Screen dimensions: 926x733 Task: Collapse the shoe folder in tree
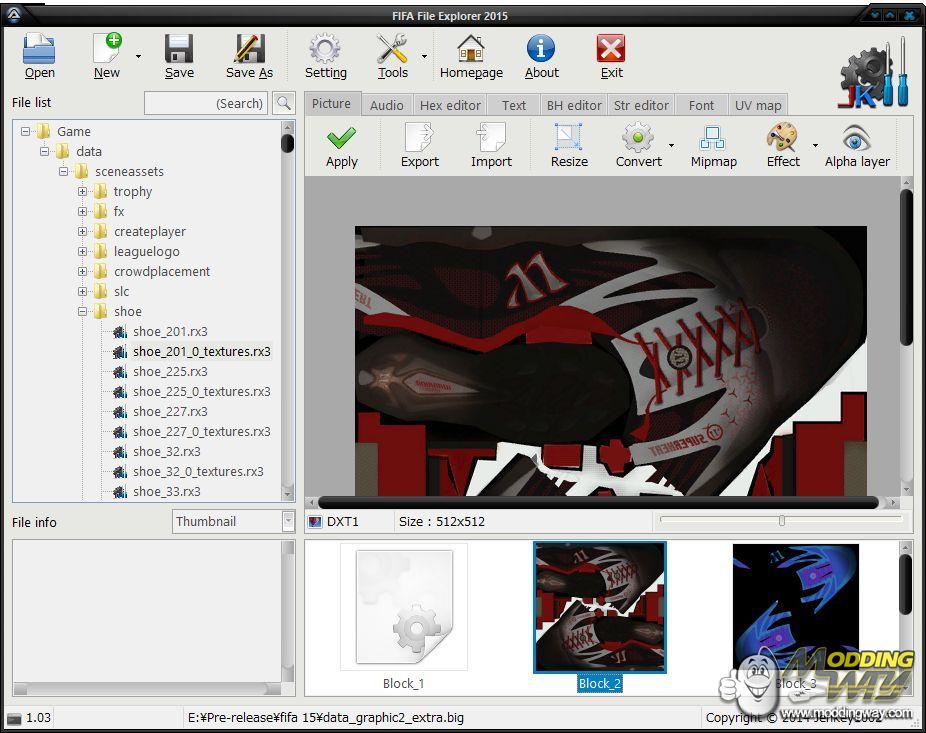pos(83,312)
